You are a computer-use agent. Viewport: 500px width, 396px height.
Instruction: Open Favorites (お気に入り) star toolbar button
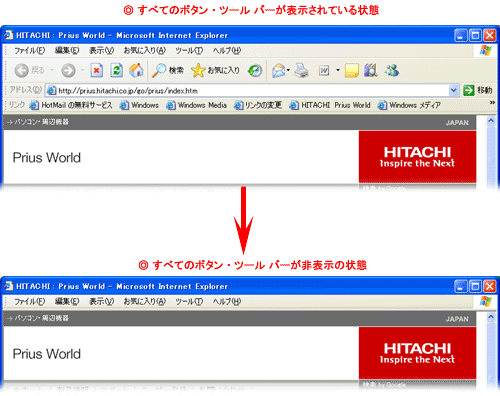(x=215, y=70)
